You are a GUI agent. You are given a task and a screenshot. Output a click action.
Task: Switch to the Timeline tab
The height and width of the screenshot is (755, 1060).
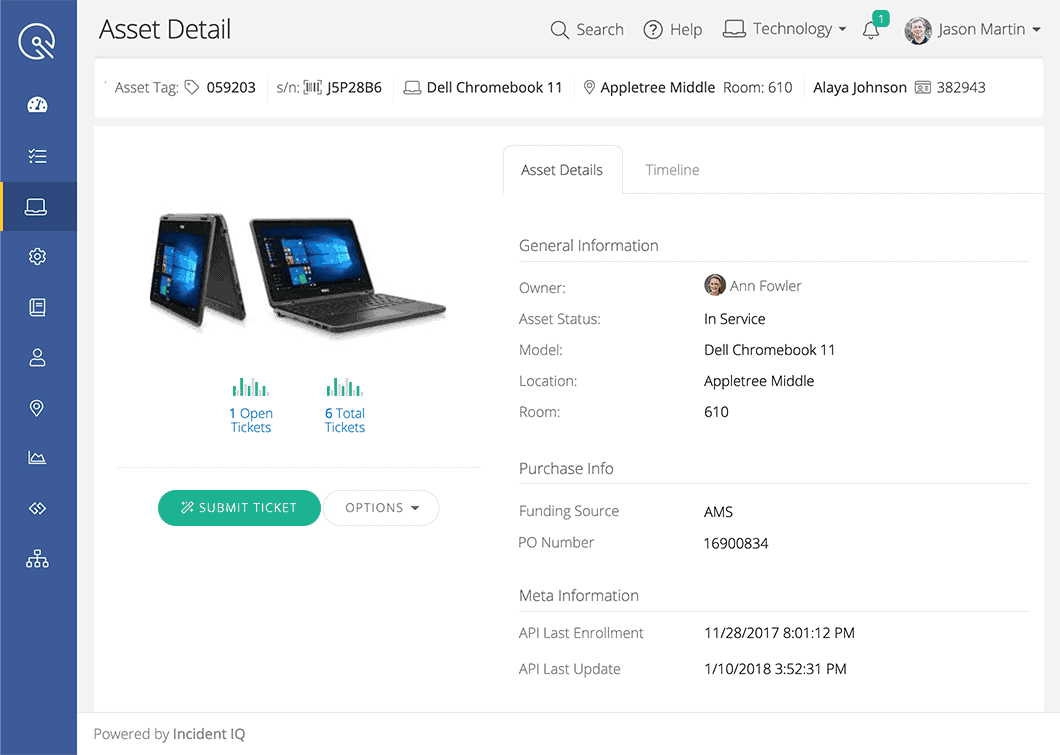coord(672,169)
